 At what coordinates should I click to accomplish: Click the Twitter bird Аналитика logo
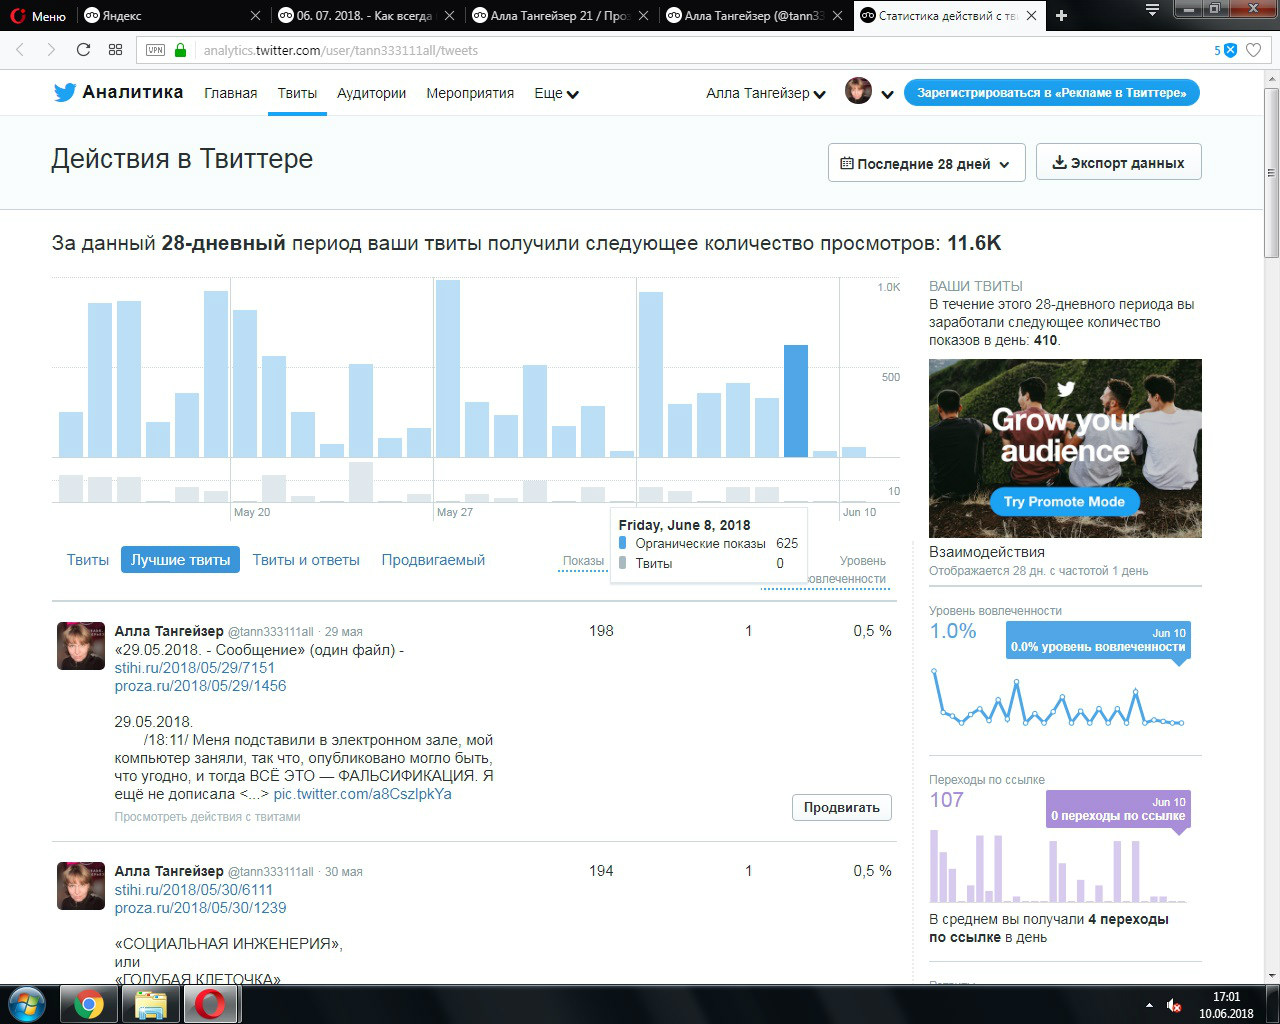pos(118,92)
